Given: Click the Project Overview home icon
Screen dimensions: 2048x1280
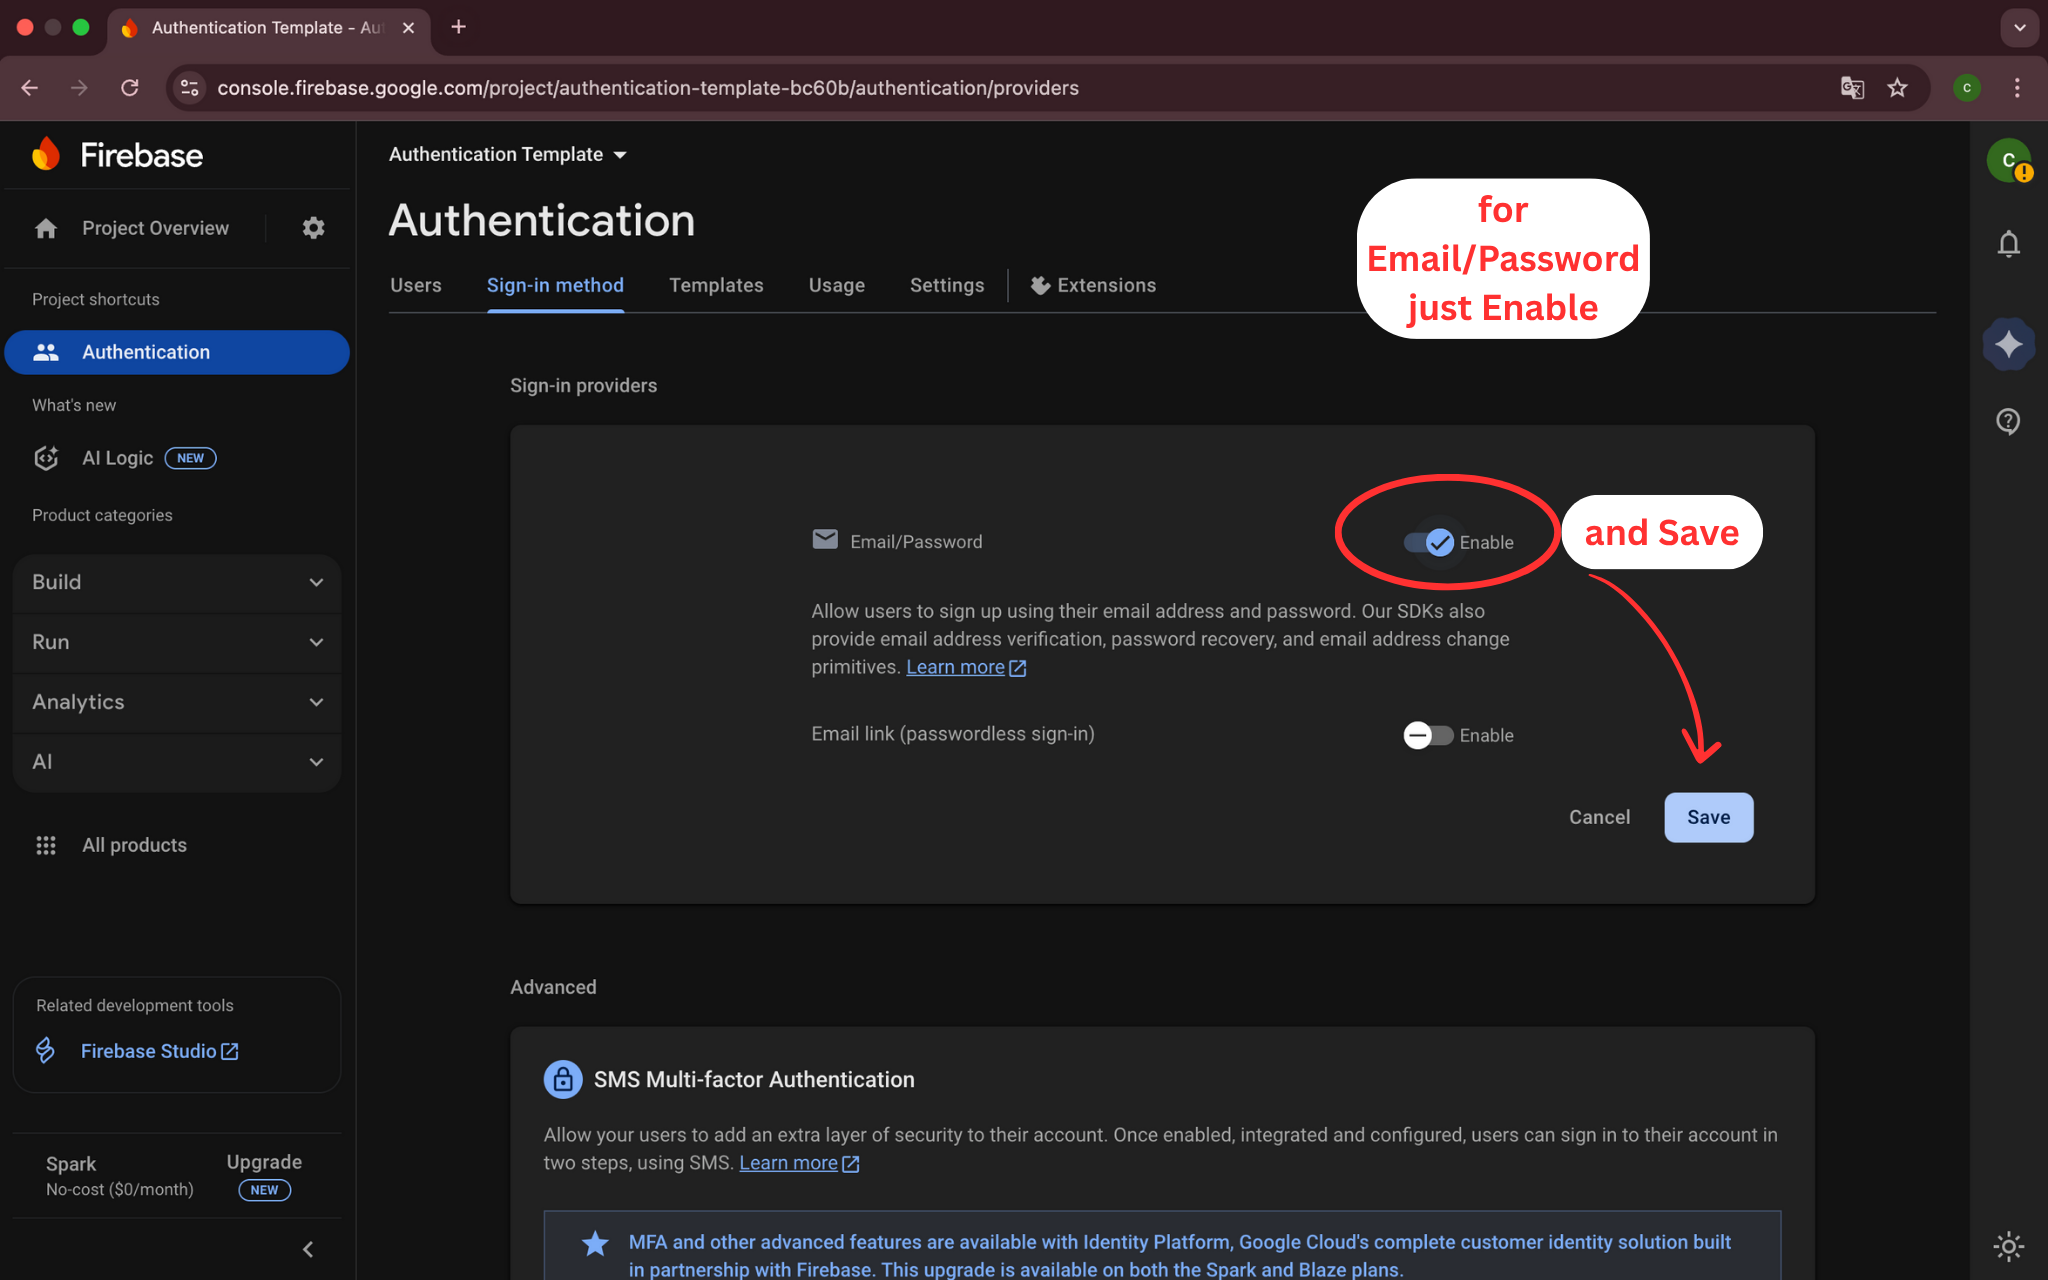Looking at the screenshot, I should click(x=46, y=228).
